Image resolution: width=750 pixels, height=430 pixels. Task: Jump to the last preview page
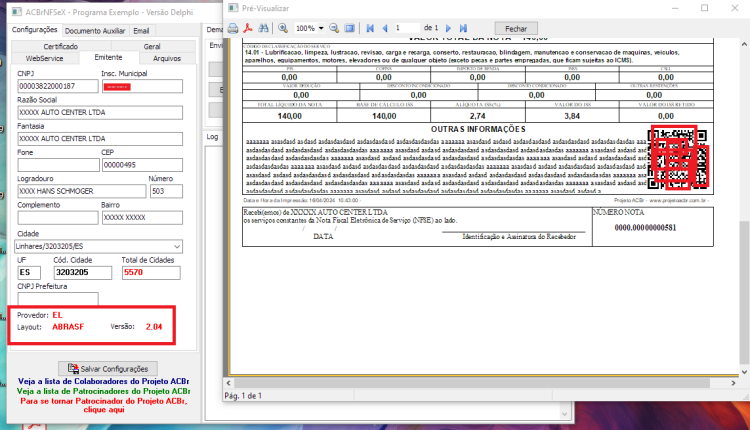(463, 28)
